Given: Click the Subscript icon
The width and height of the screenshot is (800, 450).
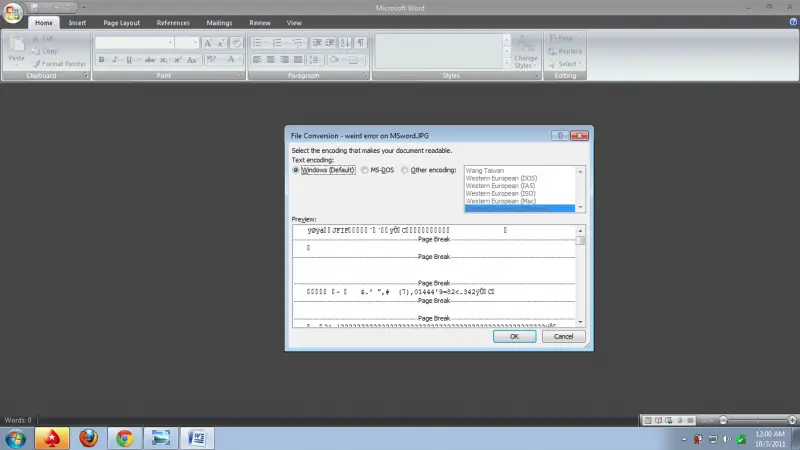Looking at the screenshot, I should 163,60.
